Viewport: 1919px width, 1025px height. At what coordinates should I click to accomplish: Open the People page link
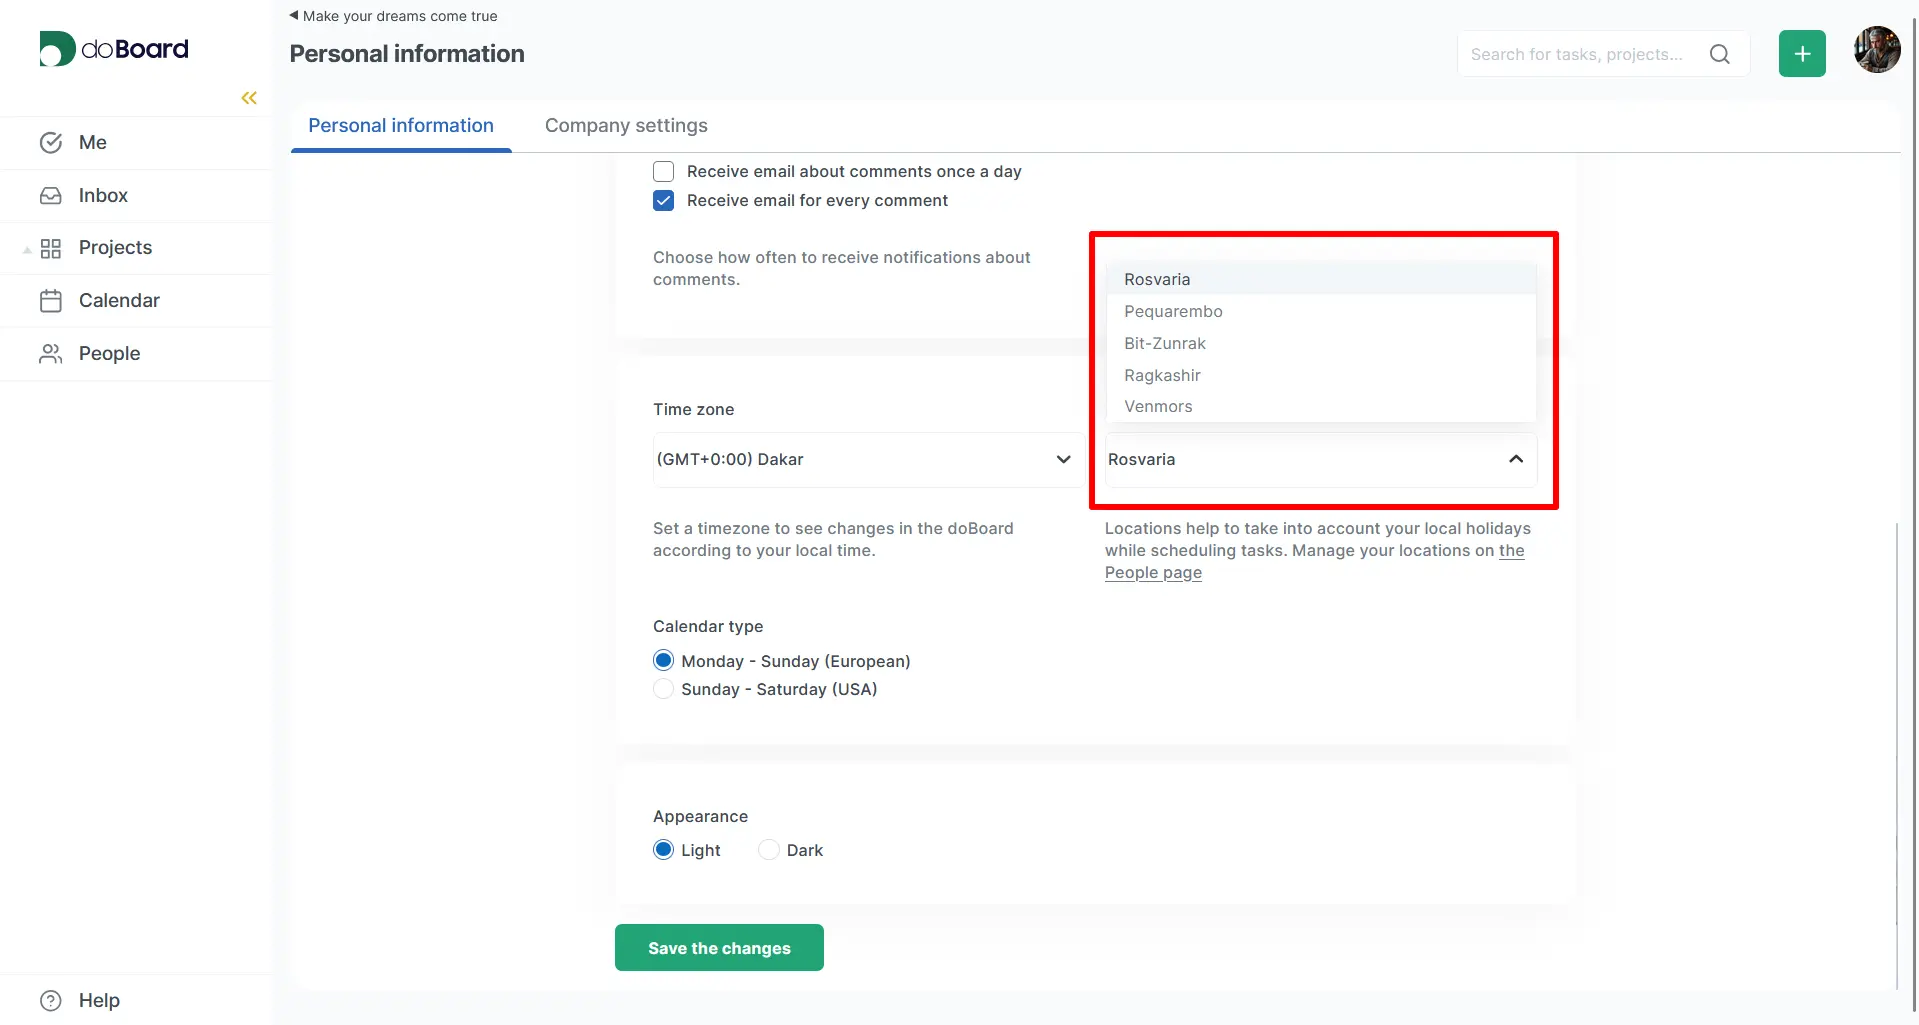[1152, 572]
